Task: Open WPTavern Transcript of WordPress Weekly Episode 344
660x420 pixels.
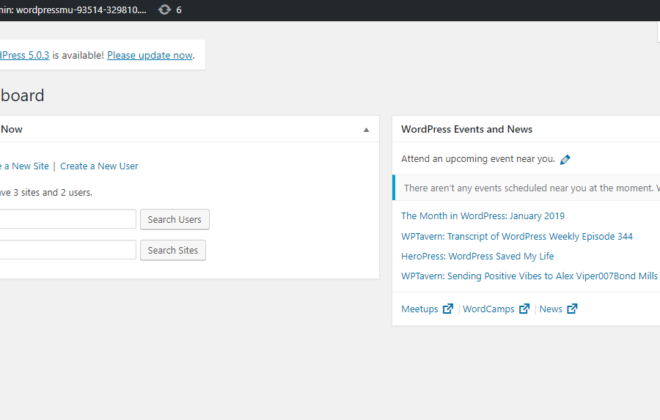Action: [517, 237]
